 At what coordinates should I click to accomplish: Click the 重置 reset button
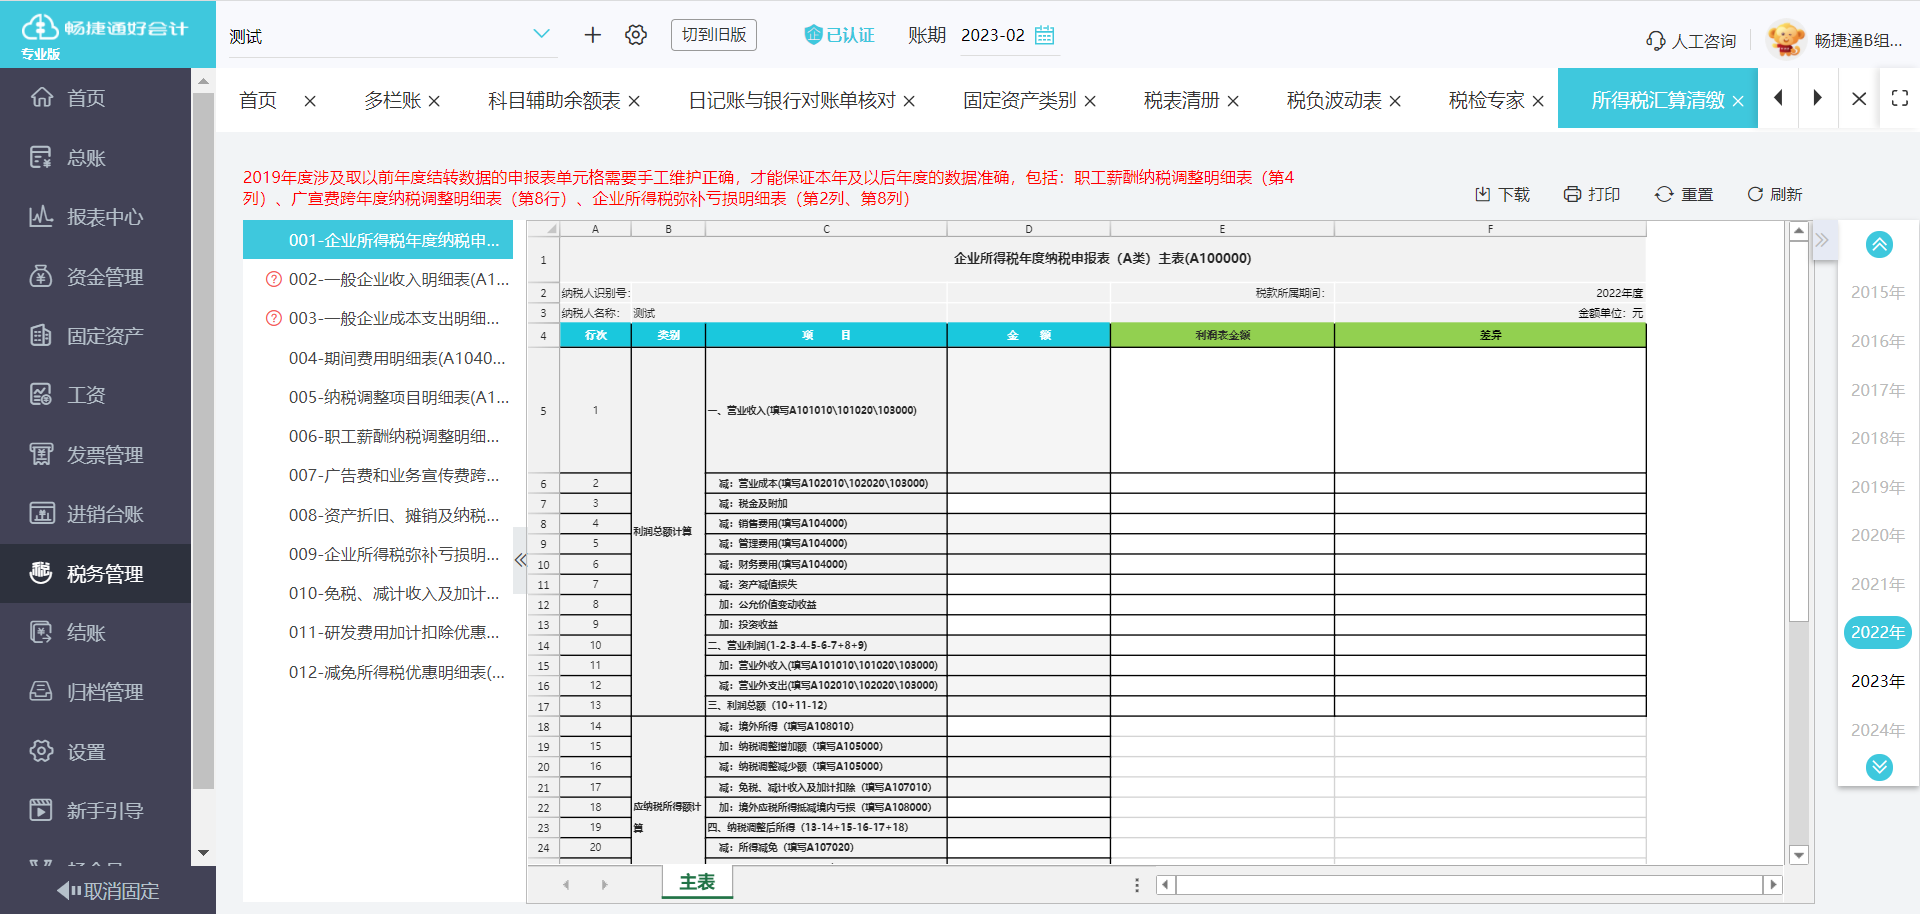pyautogui.click(x=1684, y=194)
